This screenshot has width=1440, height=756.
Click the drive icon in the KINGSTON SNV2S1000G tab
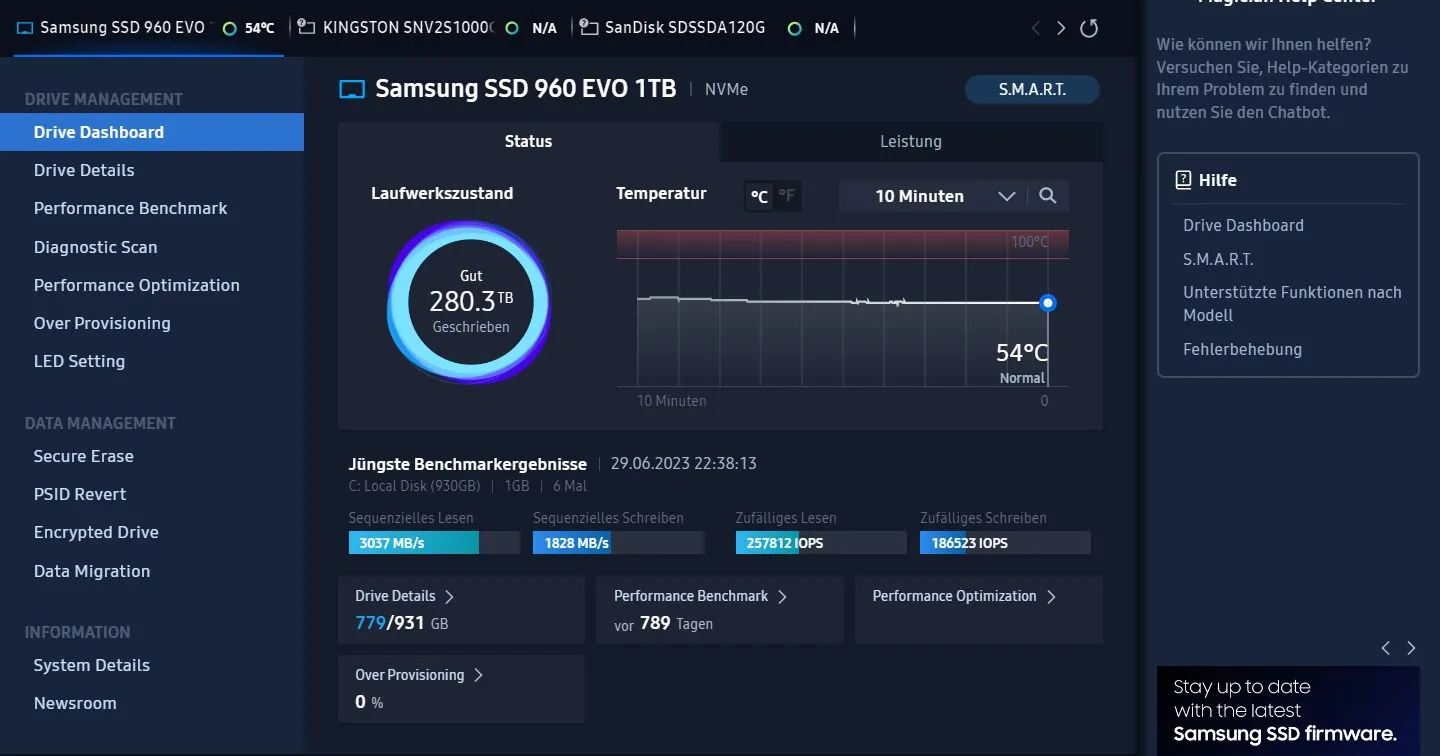click(x=307, y=28)
